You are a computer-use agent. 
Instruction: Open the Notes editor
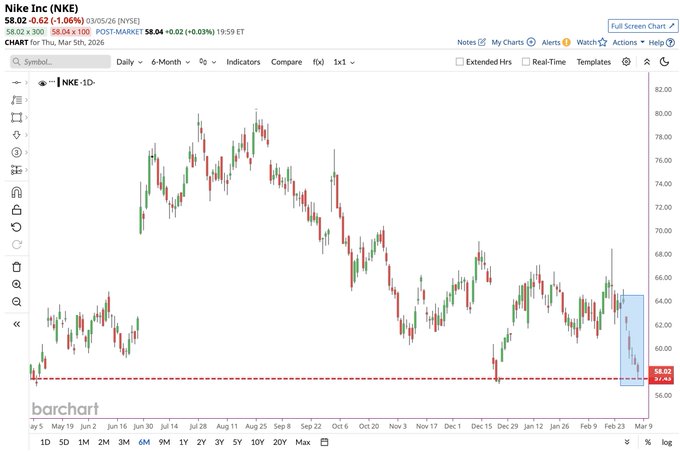471,42
